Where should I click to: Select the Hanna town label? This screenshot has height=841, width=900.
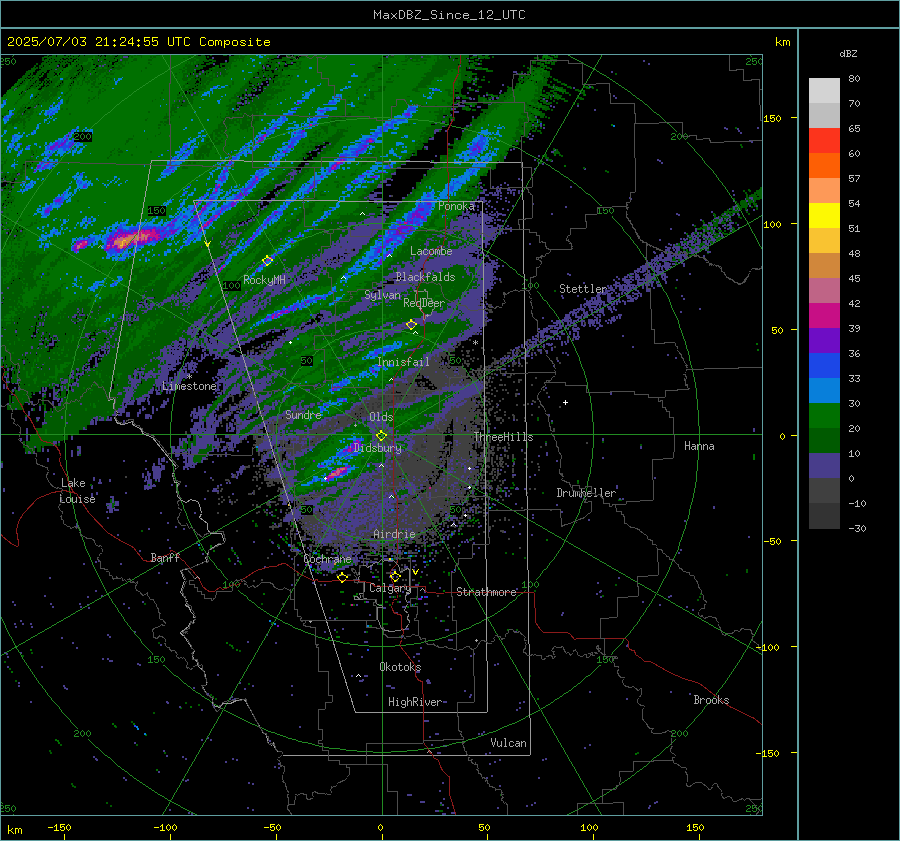pos(699,446)
